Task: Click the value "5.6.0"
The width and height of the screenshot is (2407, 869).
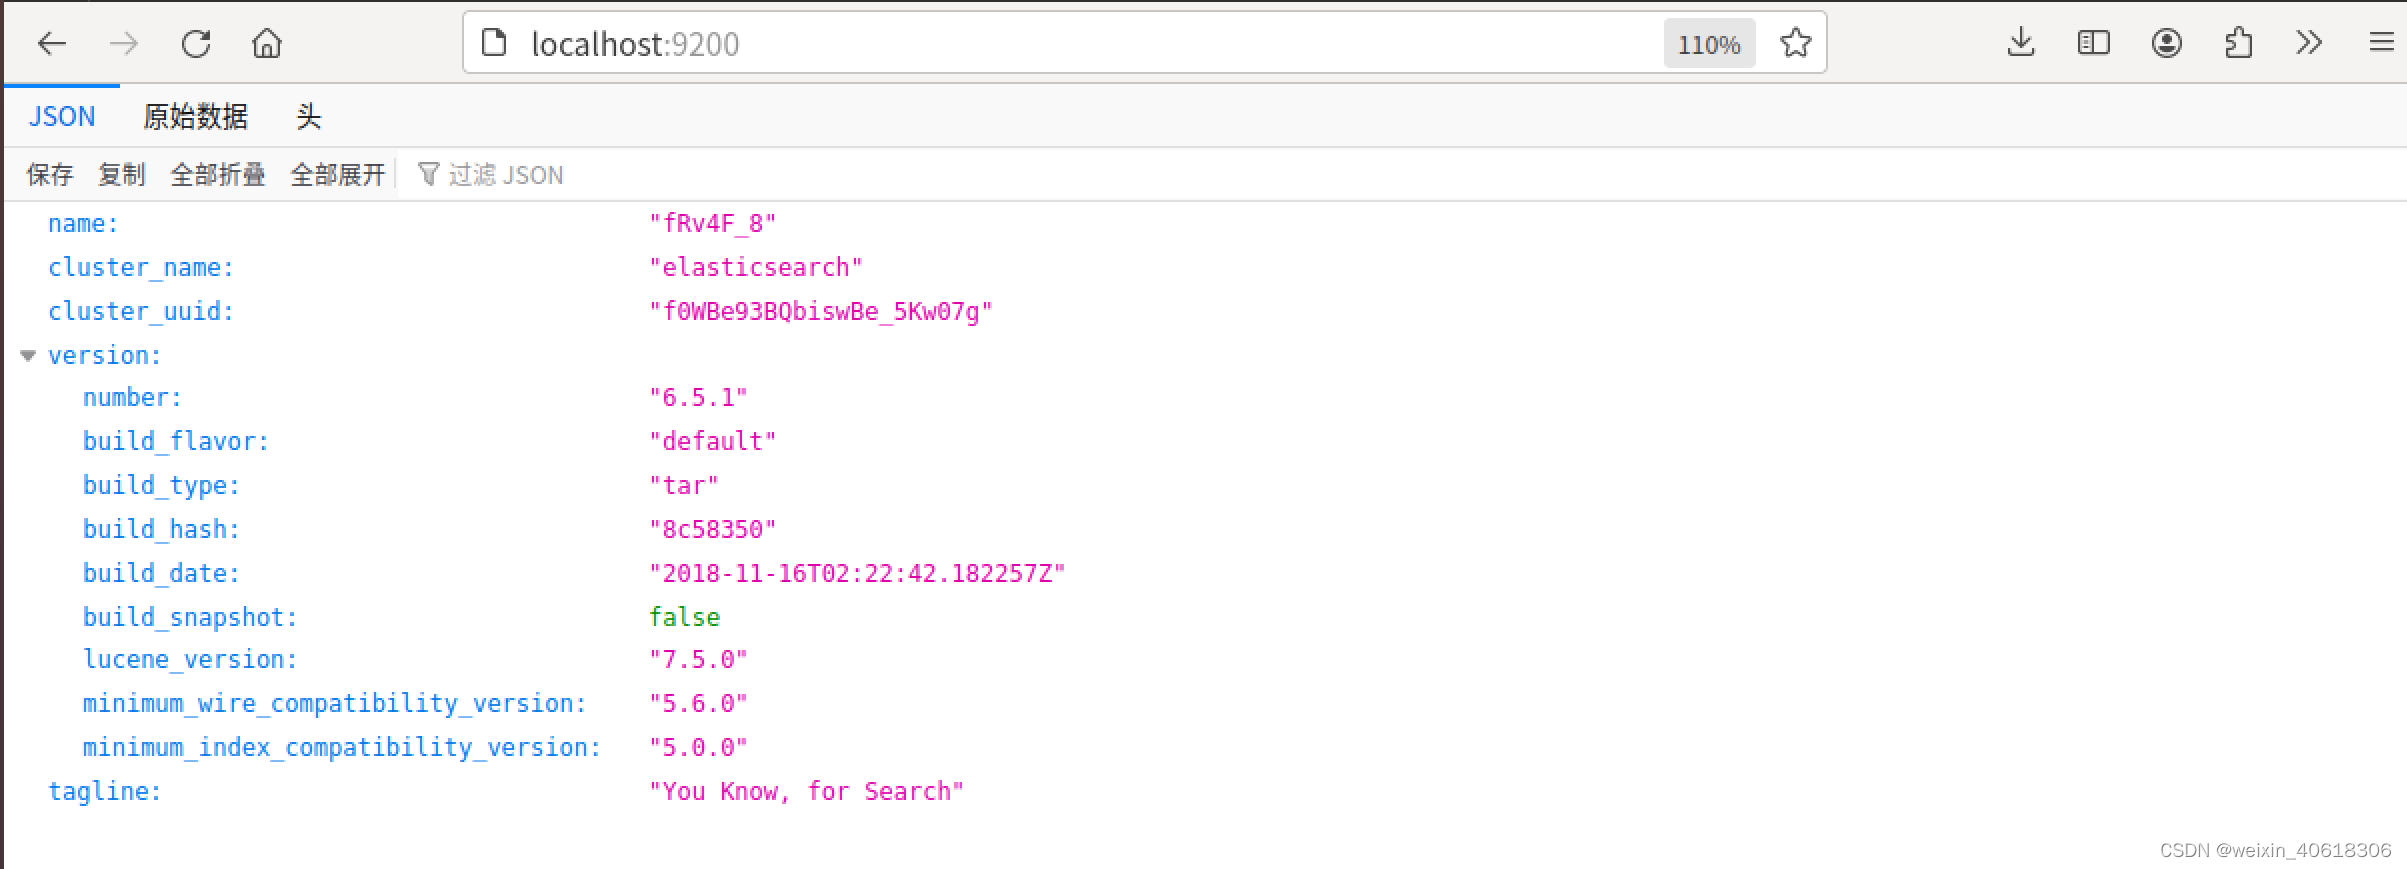Action: click(698, 704)
